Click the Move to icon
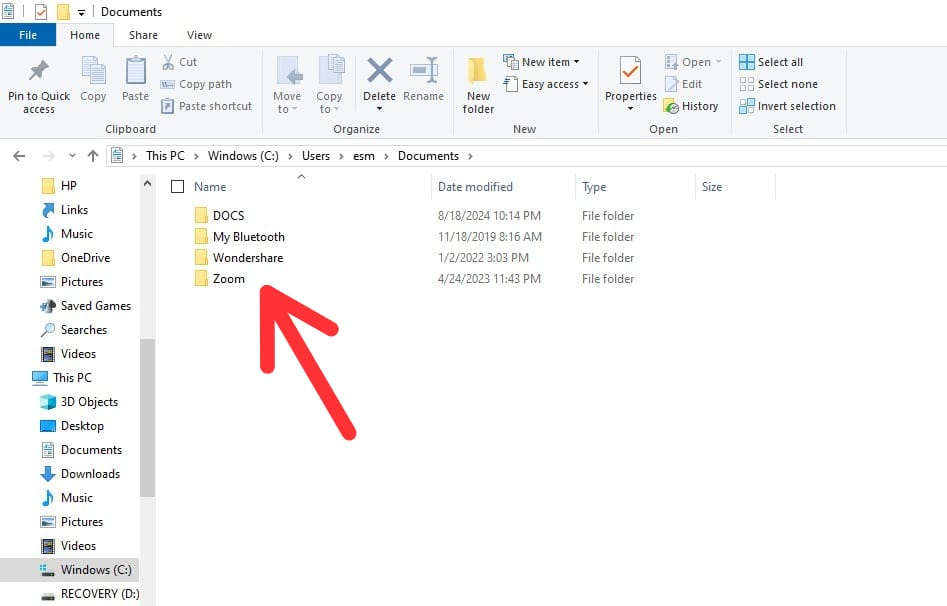Image resolution: width=947 pixels, height=606 pixels. coord(289,71)
